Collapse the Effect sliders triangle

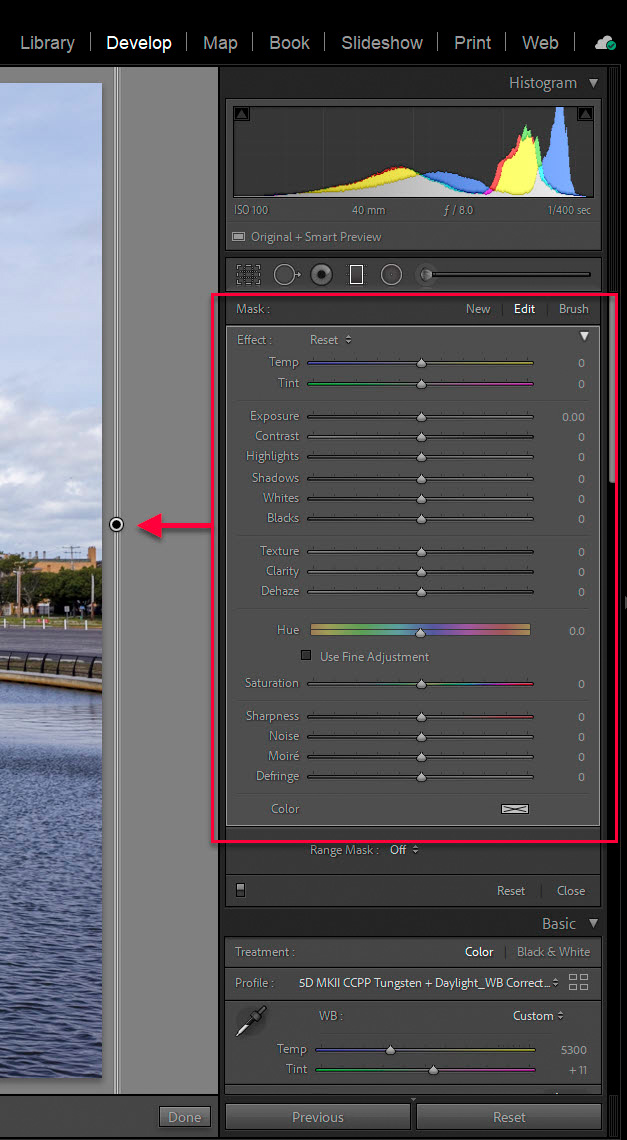tap(584, 337)
